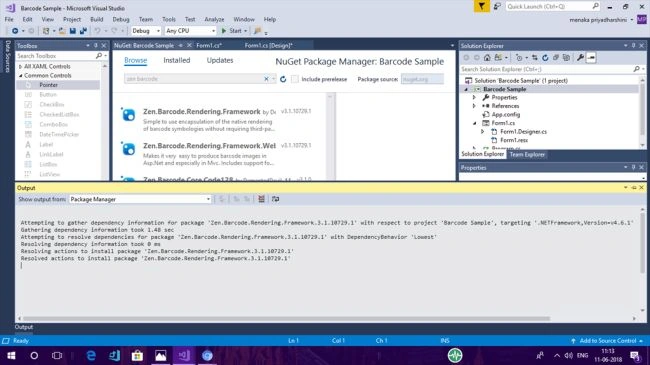Click the notifications flag icon in the title bar
This screenshot has height=365, width=650.
pos(481,6)
